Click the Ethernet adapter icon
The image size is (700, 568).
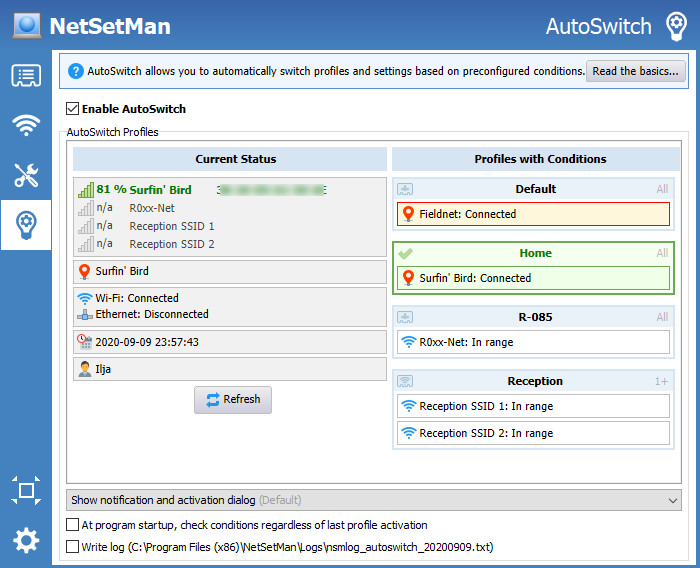(84, 314)
